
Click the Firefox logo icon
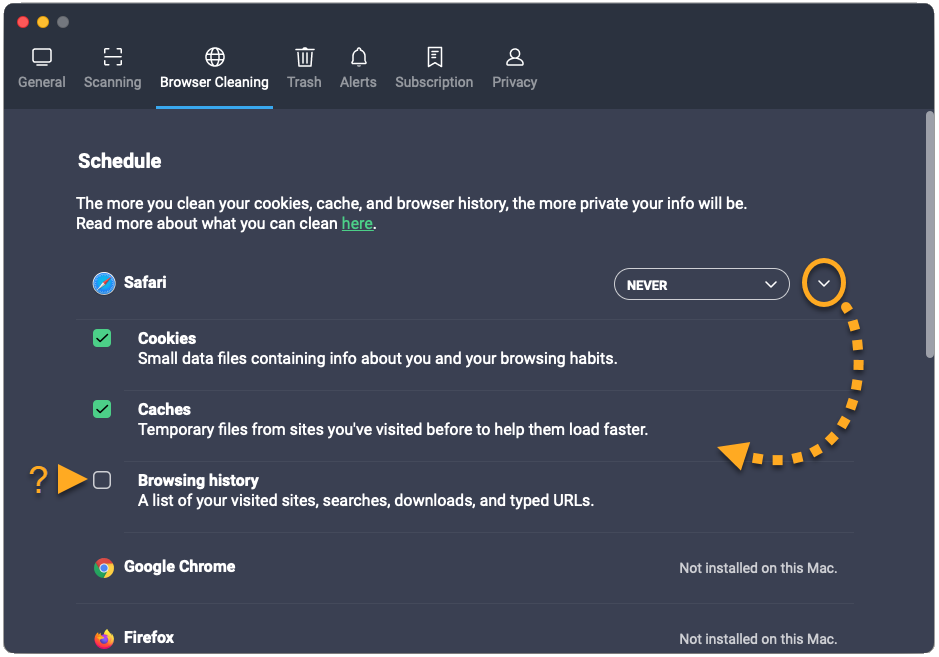pyautogui.click(x=104, y=638)
